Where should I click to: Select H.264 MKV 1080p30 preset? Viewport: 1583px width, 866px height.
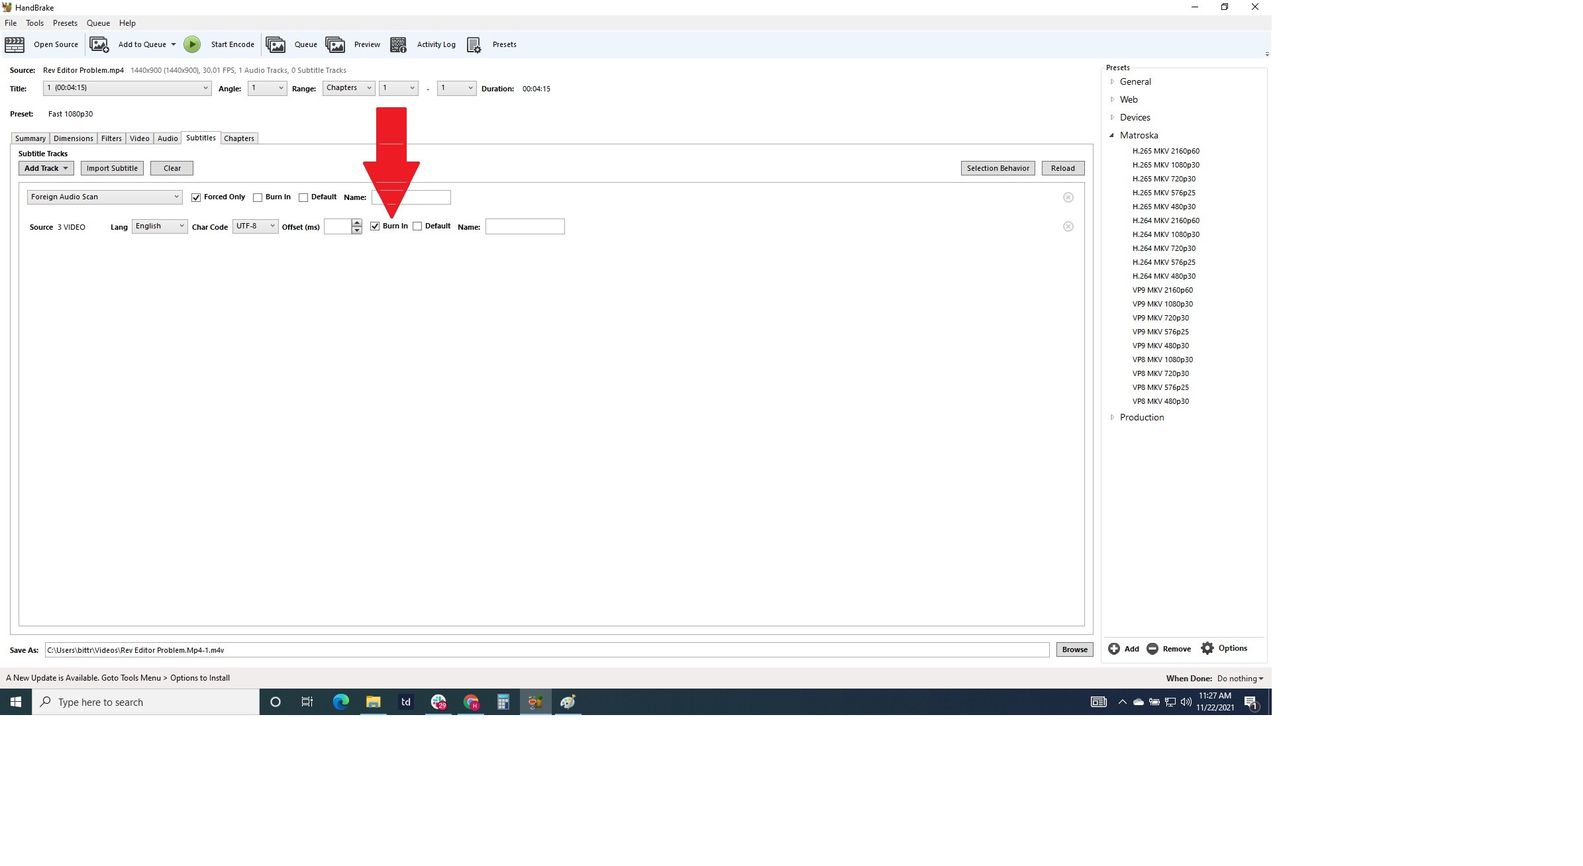(x=1166, y=234)
